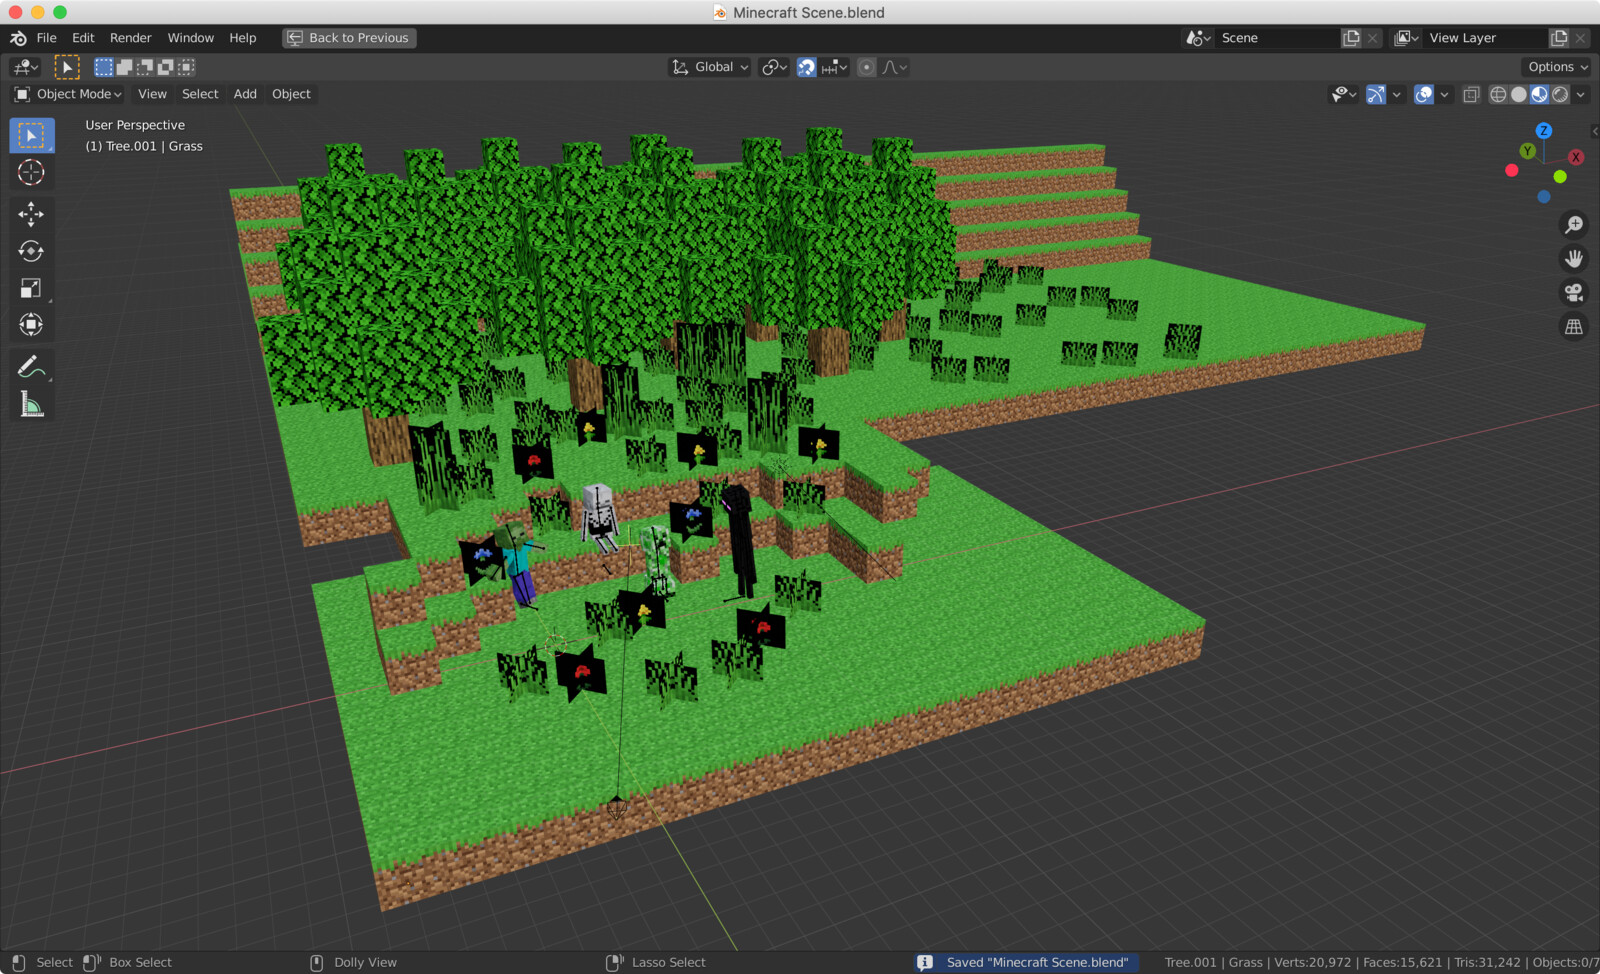Expand the overlays options arrow
Viewport: 1600px width, 974px height.
[1444, 95]
